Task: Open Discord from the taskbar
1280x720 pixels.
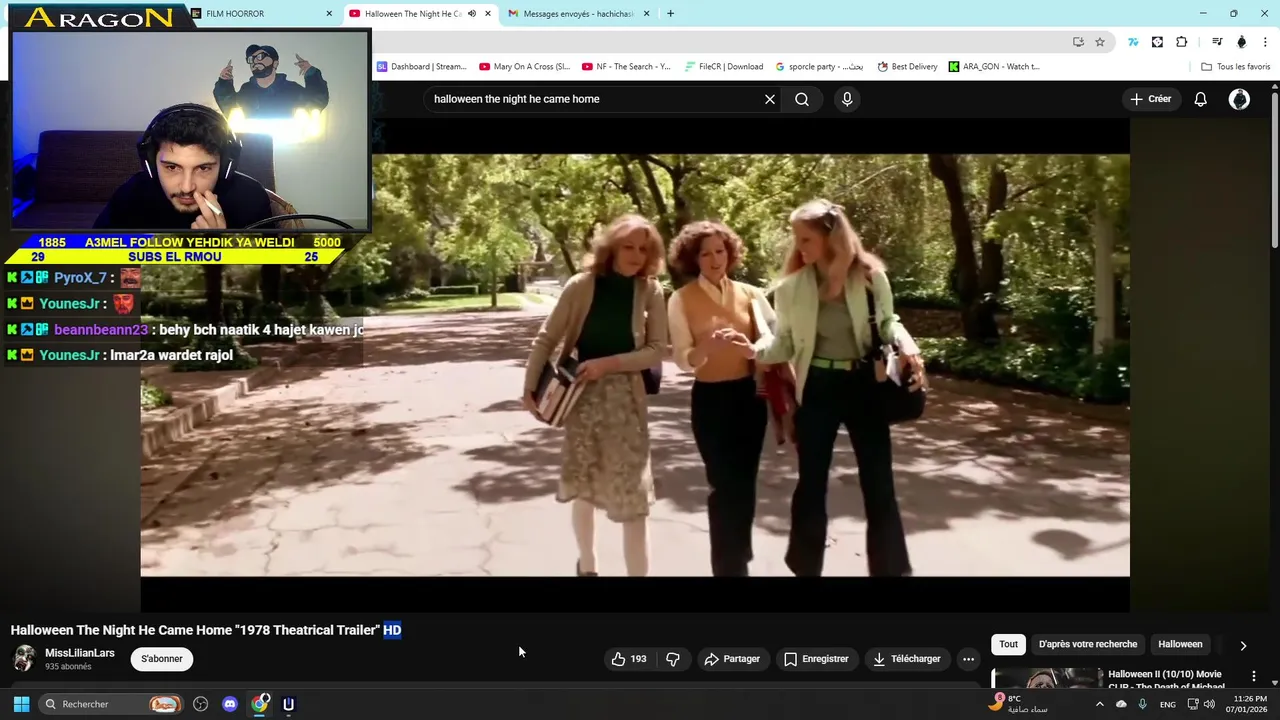Action: tap(230, 704)
